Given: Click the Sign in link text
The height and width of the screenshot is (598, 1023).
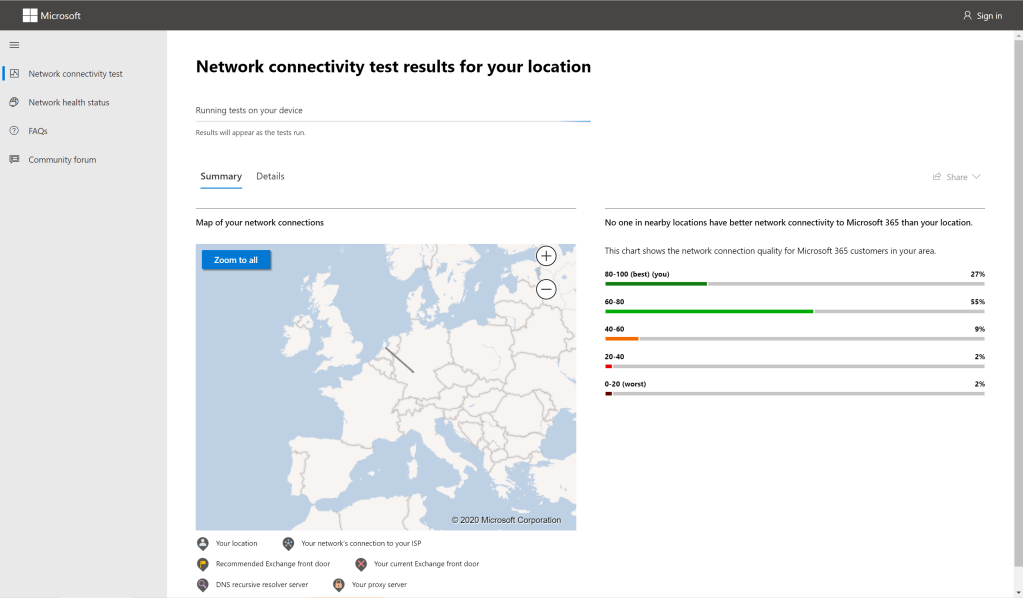Looking at the screenshot, I should pos(989,16).
